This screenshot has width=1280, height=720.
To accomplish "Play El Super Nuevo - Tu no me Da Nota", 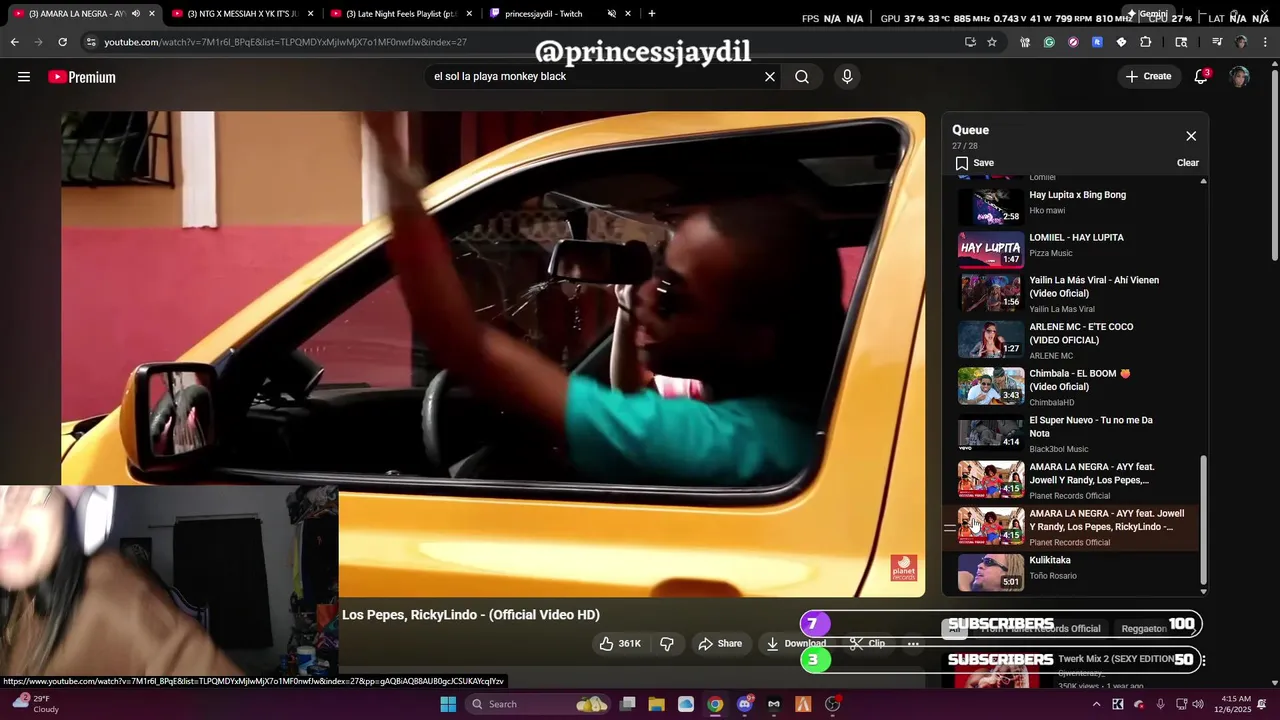I will (x=1070, y=433).
